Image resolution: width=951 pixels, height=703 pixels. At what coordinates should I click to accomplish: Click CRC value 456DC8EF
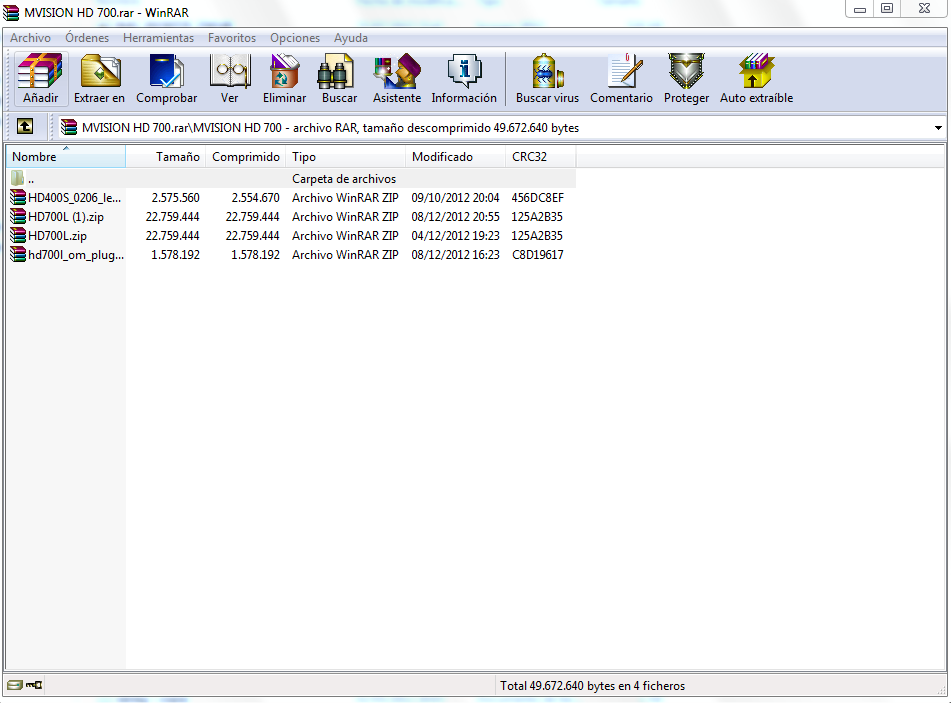(x=537, y=198)
